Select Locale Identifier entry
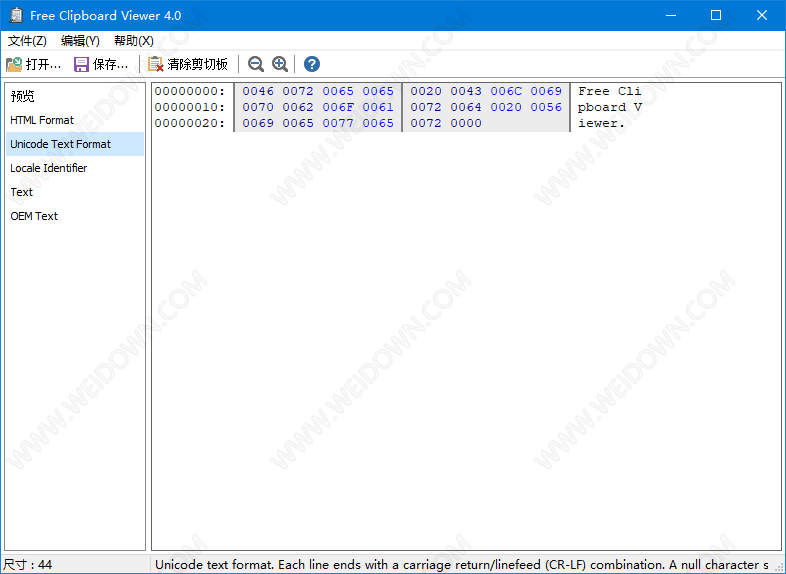This screenshot has width=786, height=574. 75,168
